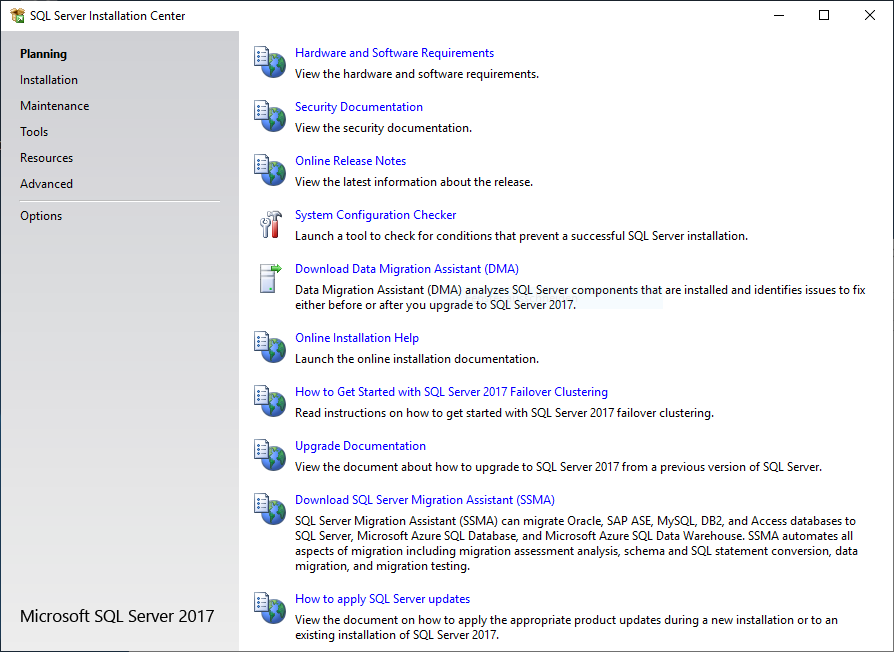Click 'View the security documentation.' description

tap(383, 128)
